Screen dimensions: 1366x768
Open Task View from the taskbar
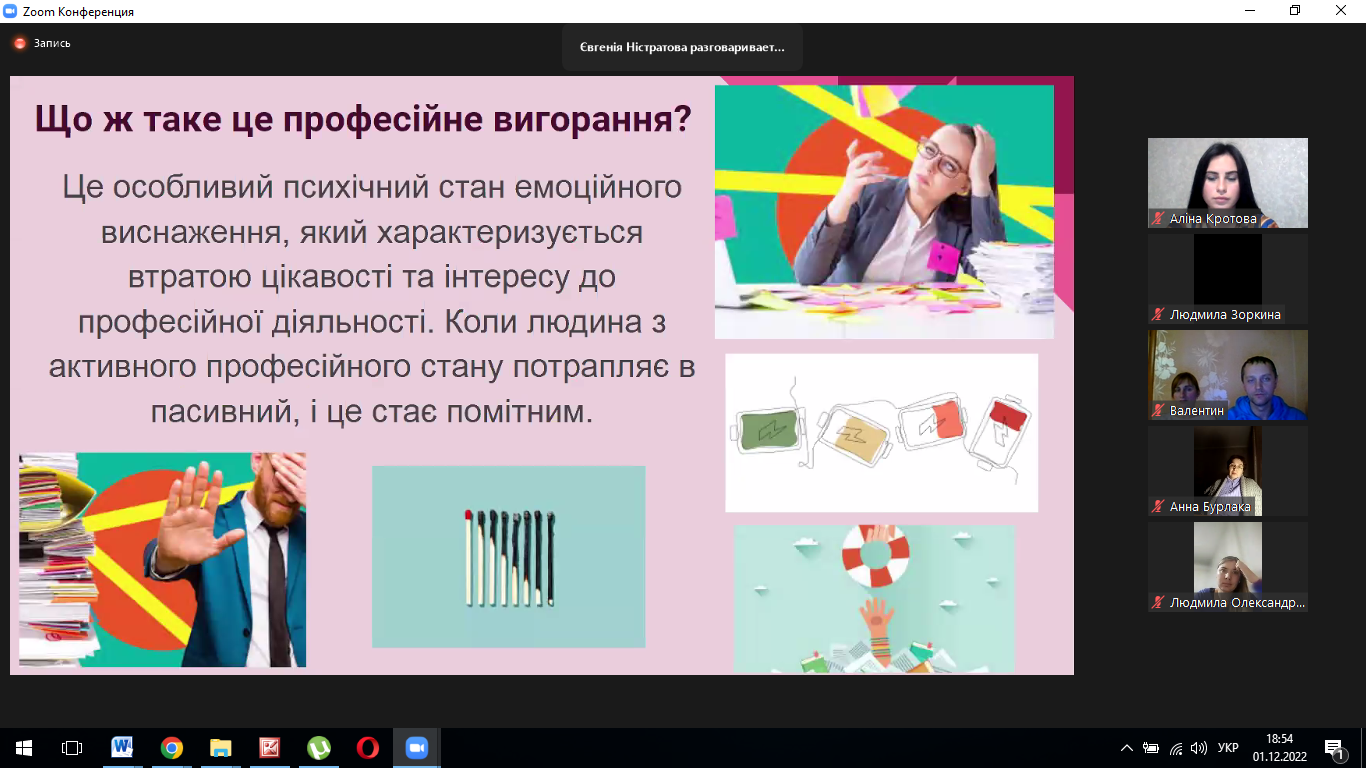pyautogui.click(x=72, y=747)
